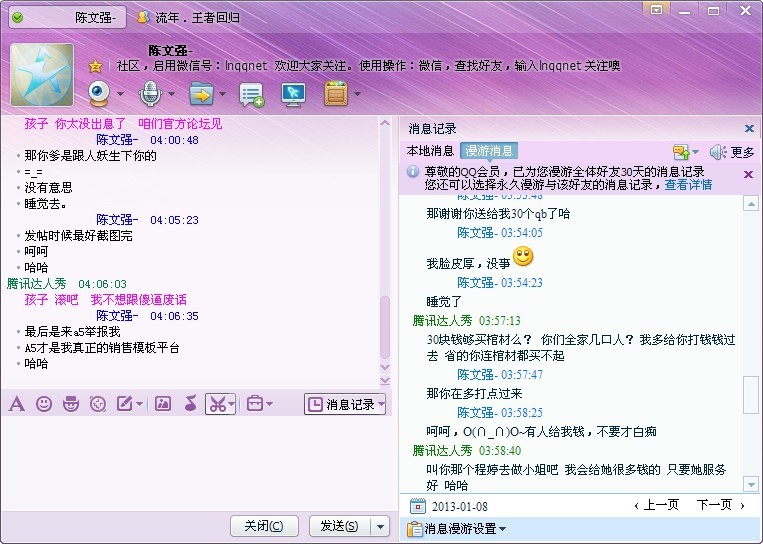Screen dimensions: 763x544
Task: Select the 陈文强- chat tab
Action: (x=67, y=18)
